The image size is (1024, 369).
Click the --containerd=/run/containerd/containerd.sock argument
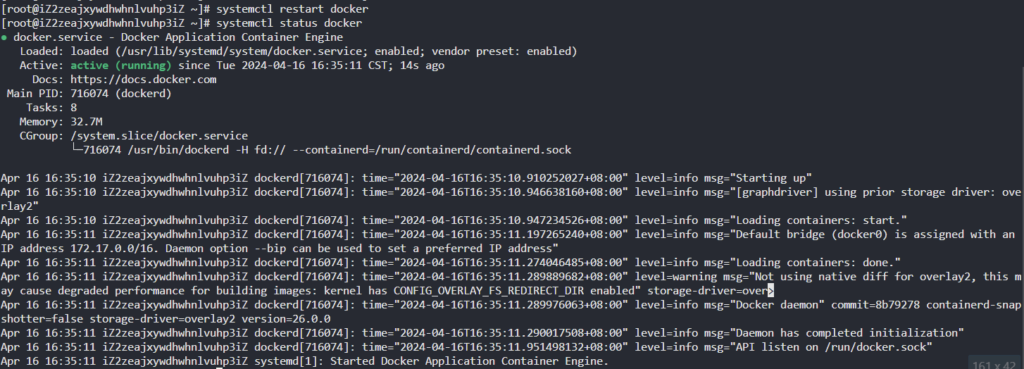click(432, 150)
